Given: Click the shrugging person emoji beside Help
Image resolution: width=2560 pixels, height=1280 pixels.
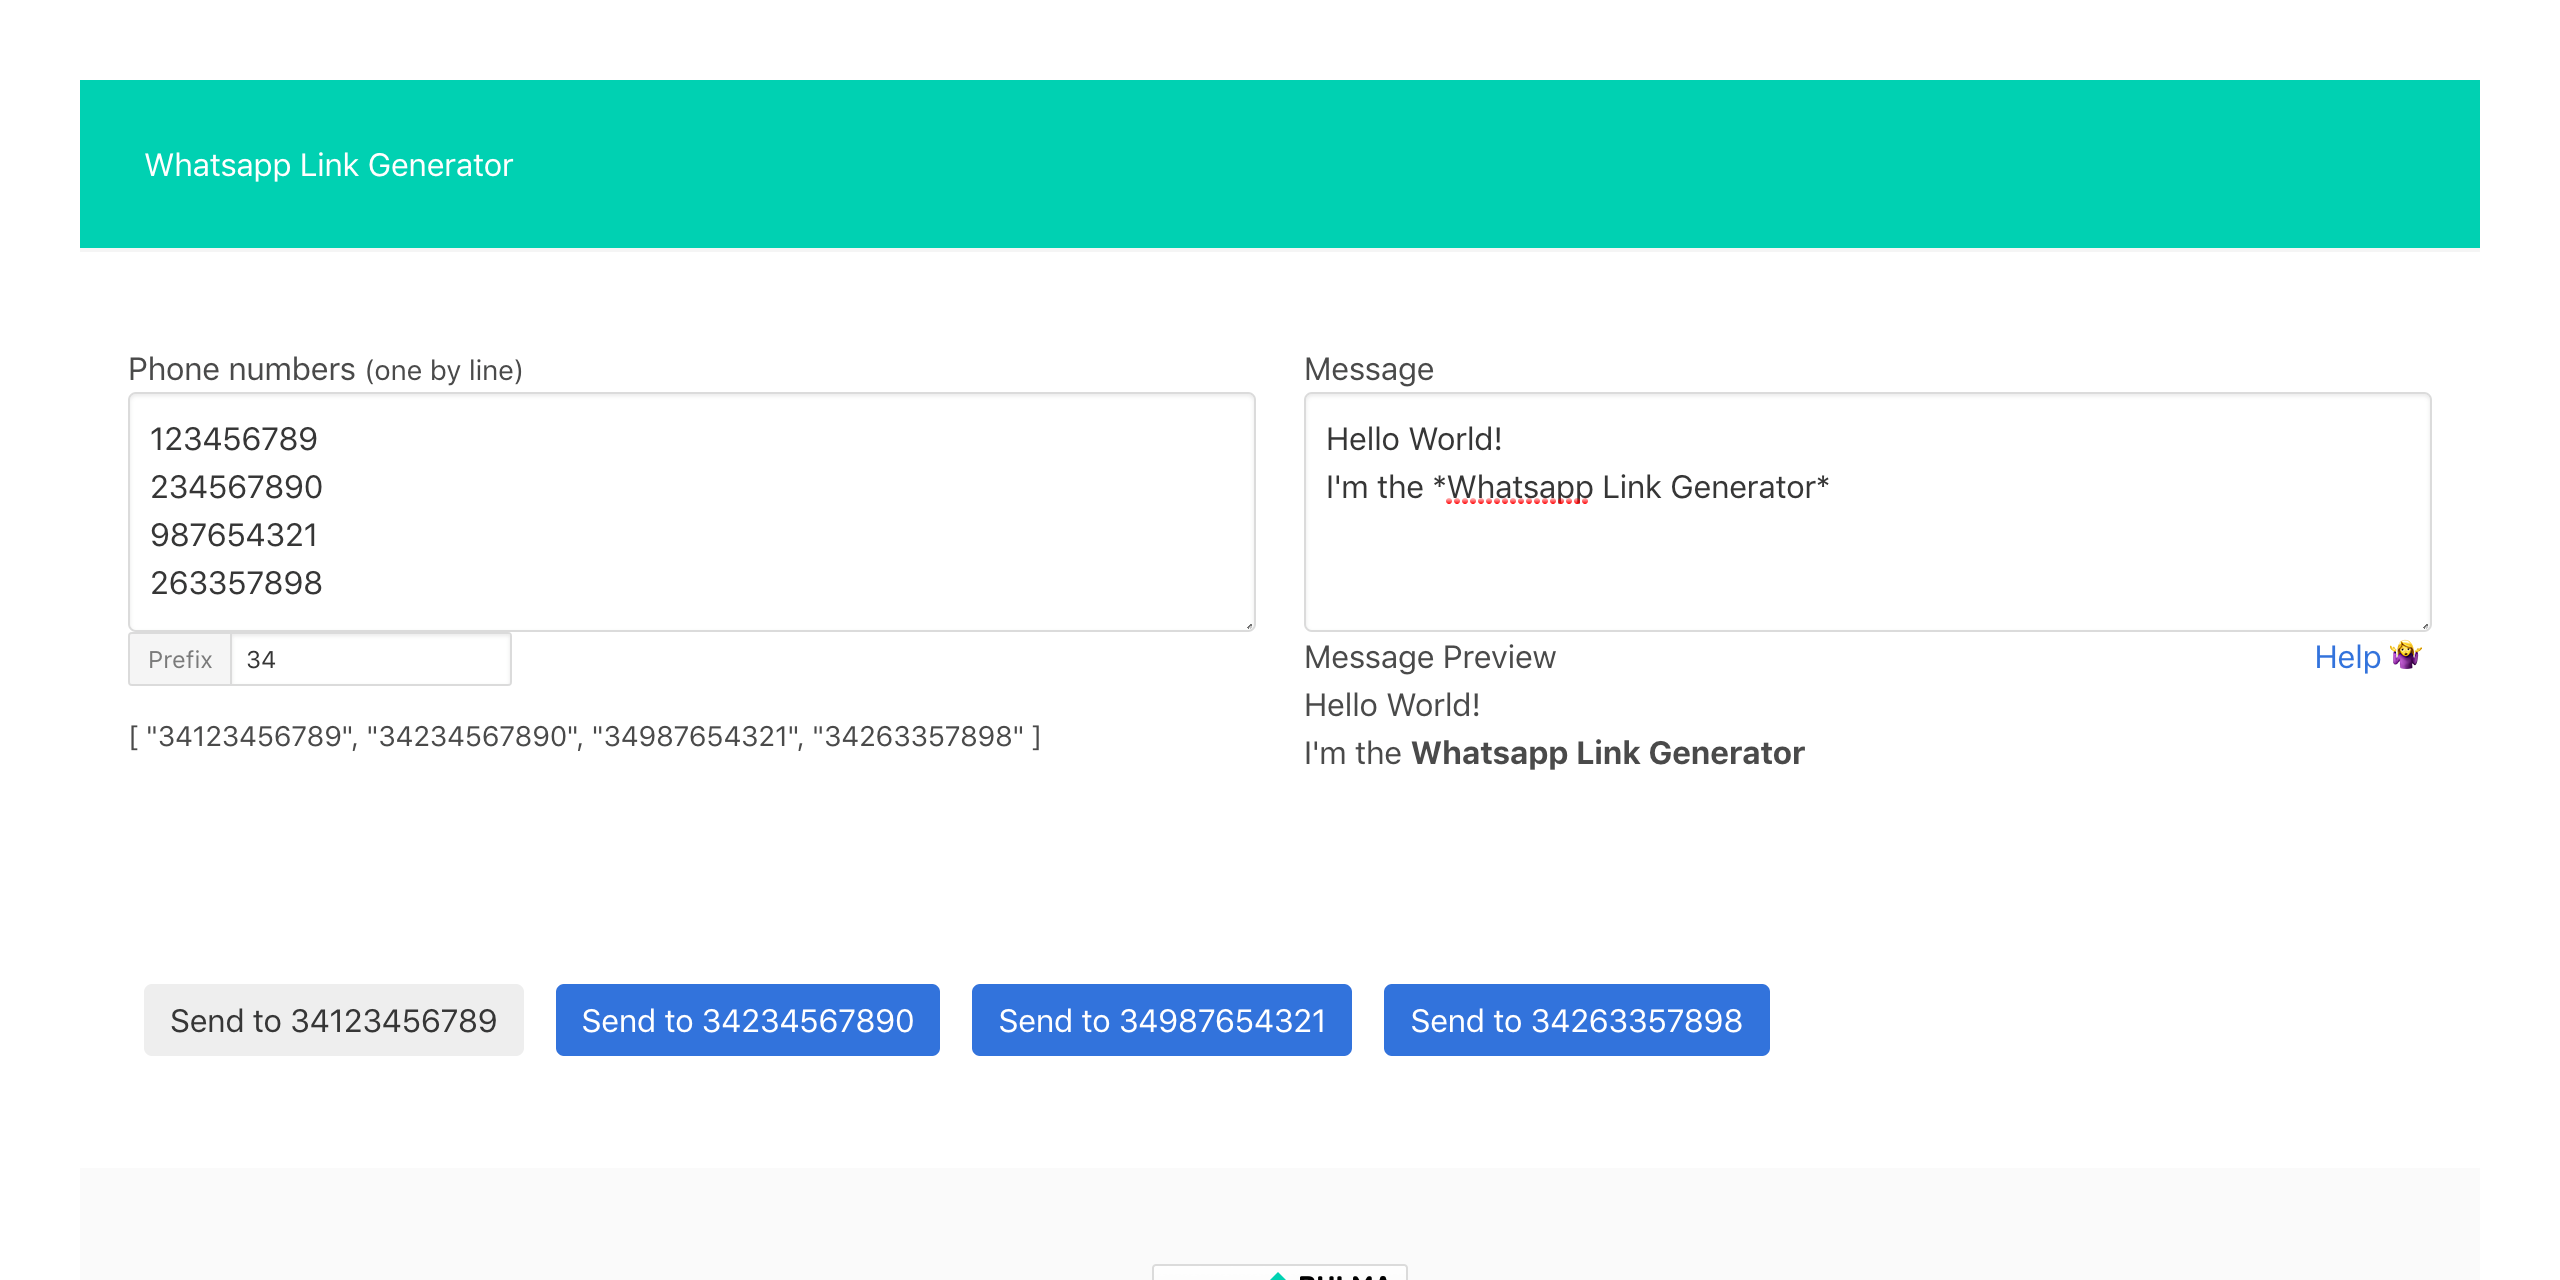Looking at the screenshot, I should coord(2406,656).
